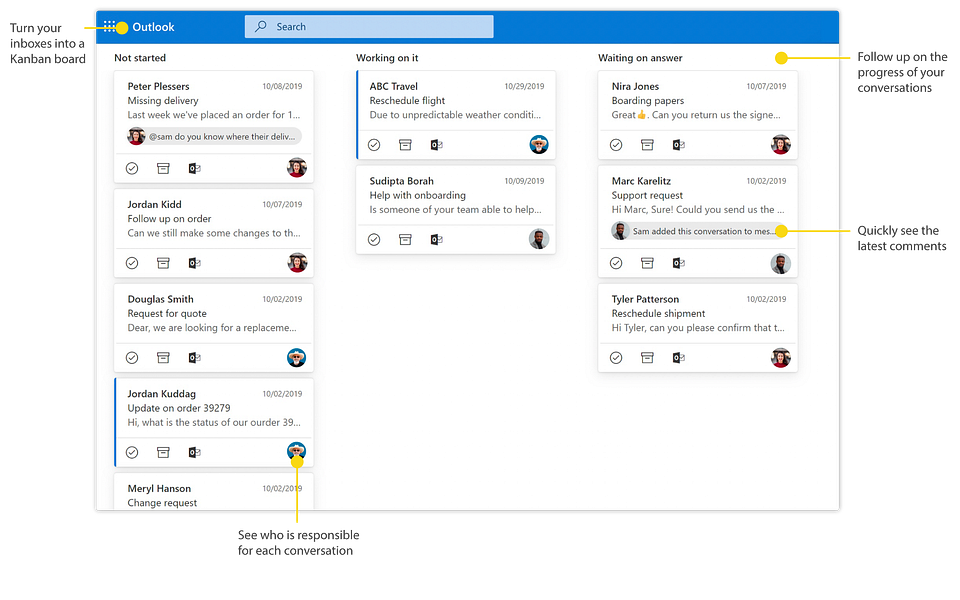Click sender name Meryl Hanson
The height and width of the screenshot is (600, 960).
159,489
